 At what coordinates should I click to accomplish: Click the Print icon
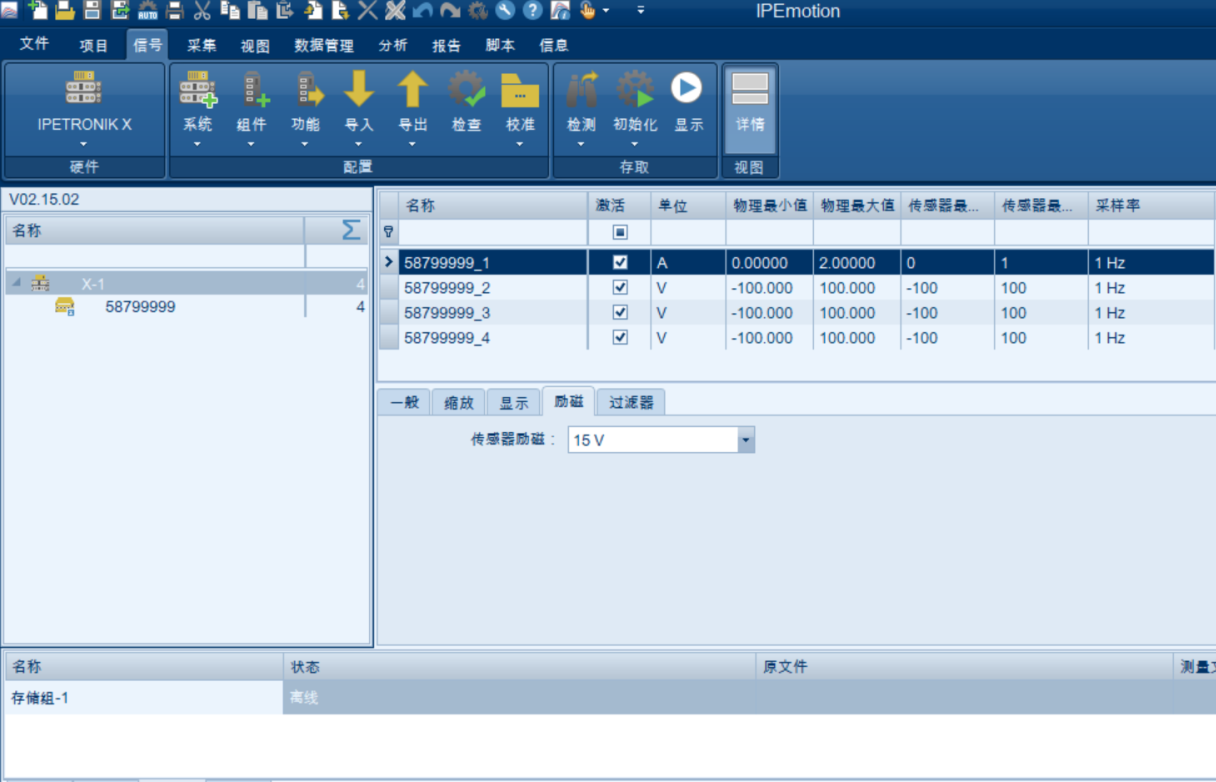tap(175, 11)
